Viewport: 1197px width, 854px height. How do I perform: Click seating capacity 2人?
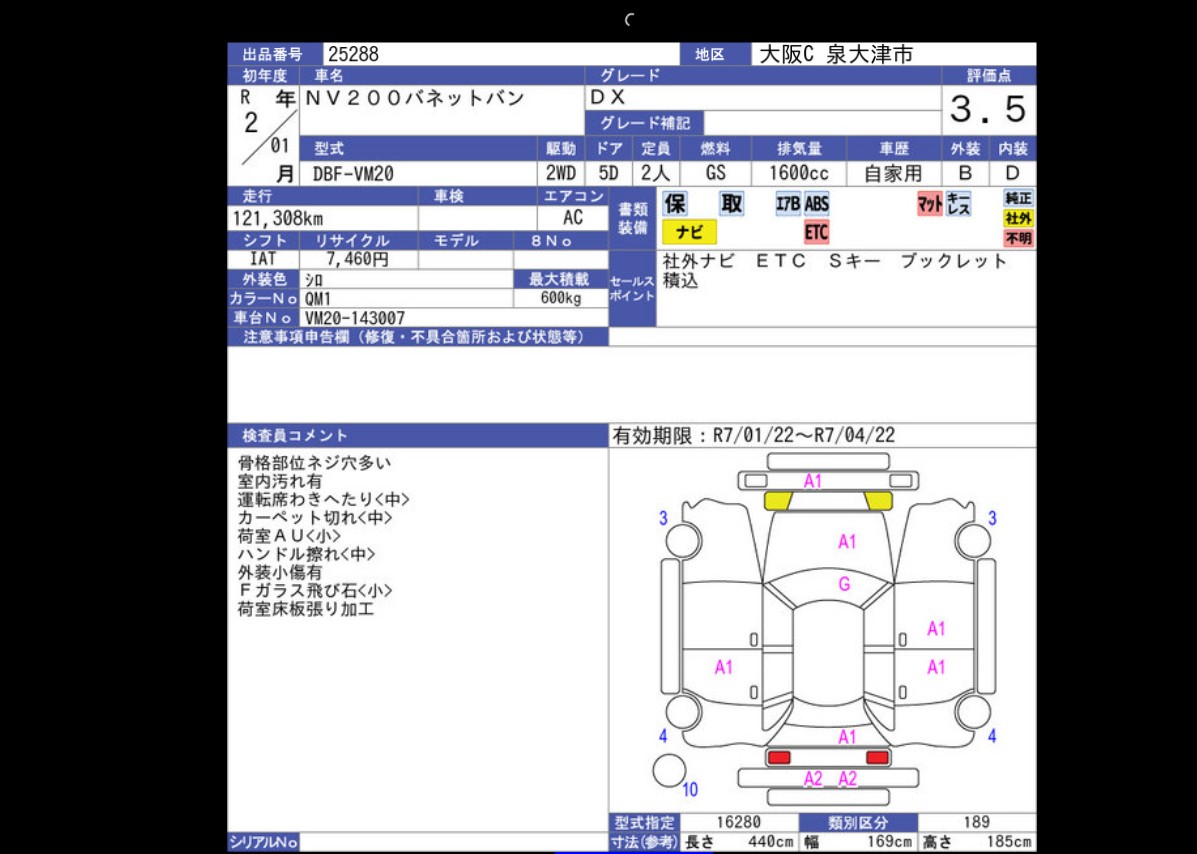[x=655, y=174]
